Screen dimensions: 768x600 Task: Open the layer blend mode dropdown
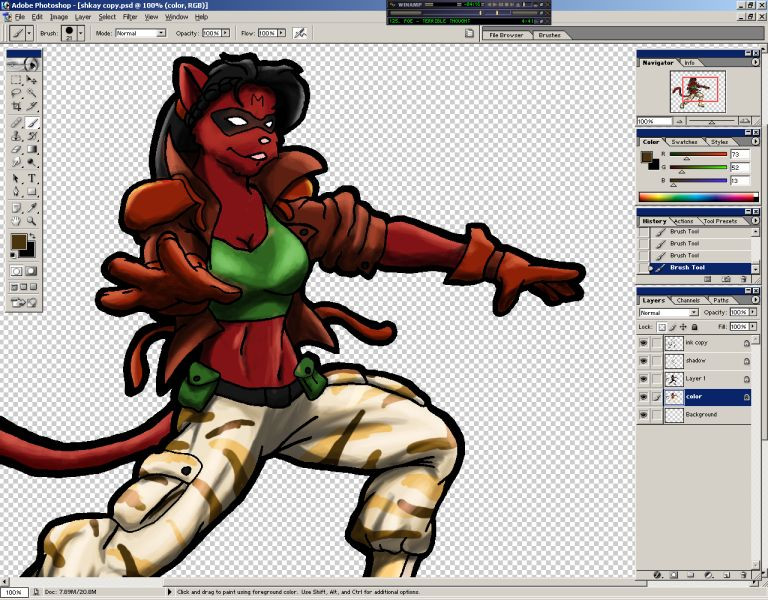(x=669, y=312)
